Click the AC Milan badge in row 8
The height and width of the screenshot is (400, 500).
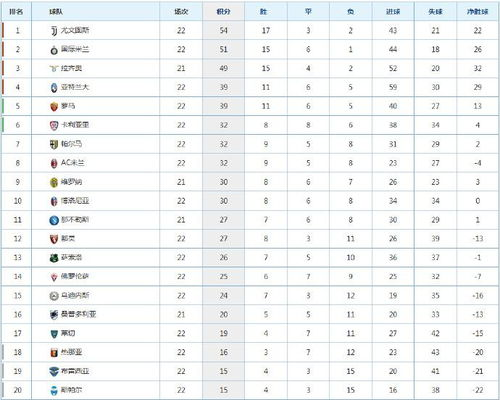click(x=54, y=163)
